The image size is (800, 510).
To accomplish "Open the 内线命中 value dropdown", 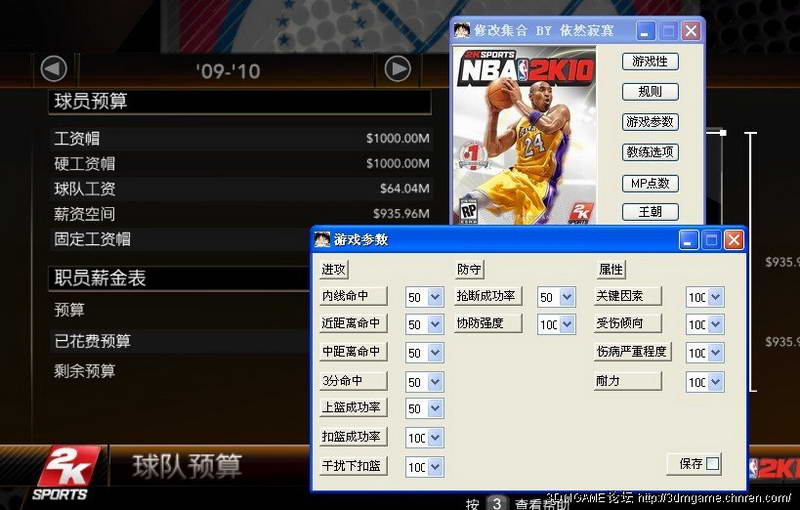I will click(435, 297).
